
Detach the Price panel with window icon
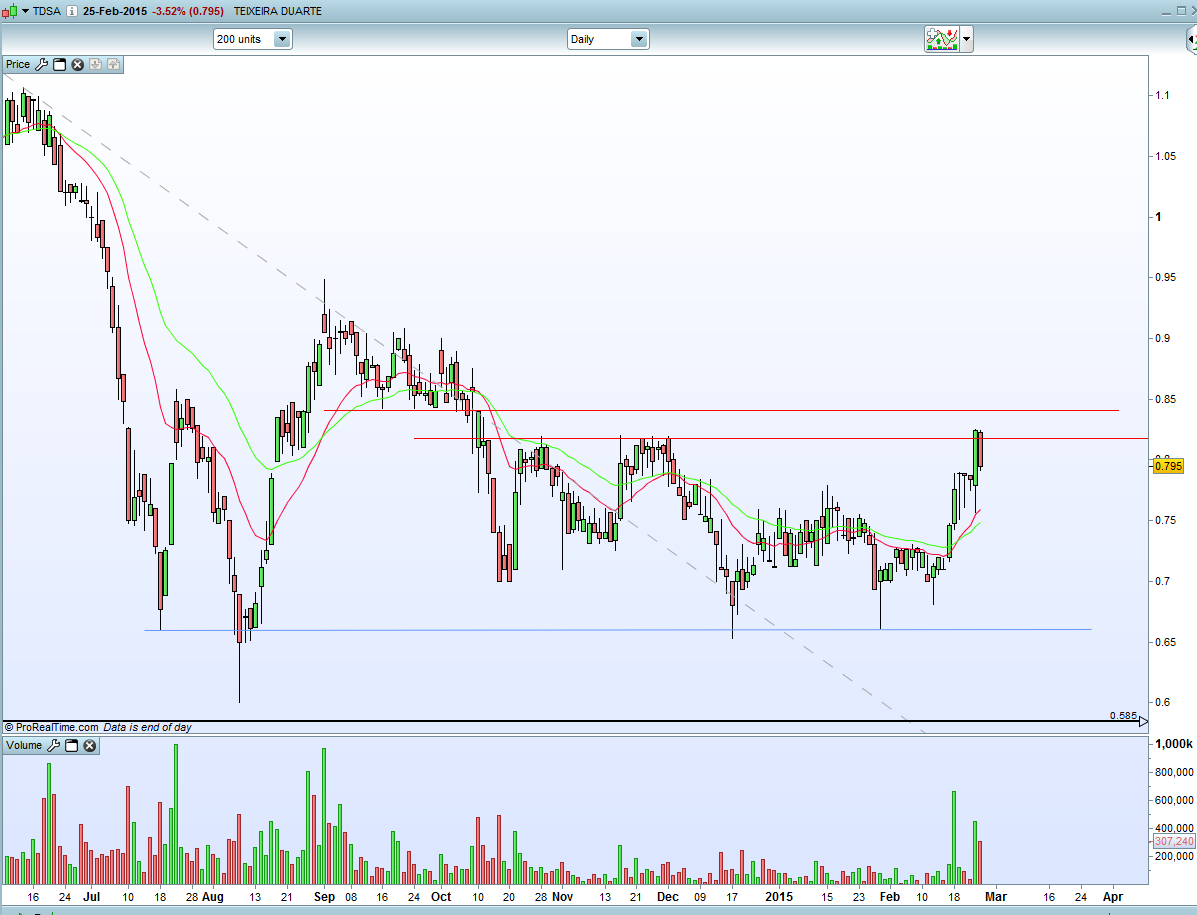click(x=60, y=65)
